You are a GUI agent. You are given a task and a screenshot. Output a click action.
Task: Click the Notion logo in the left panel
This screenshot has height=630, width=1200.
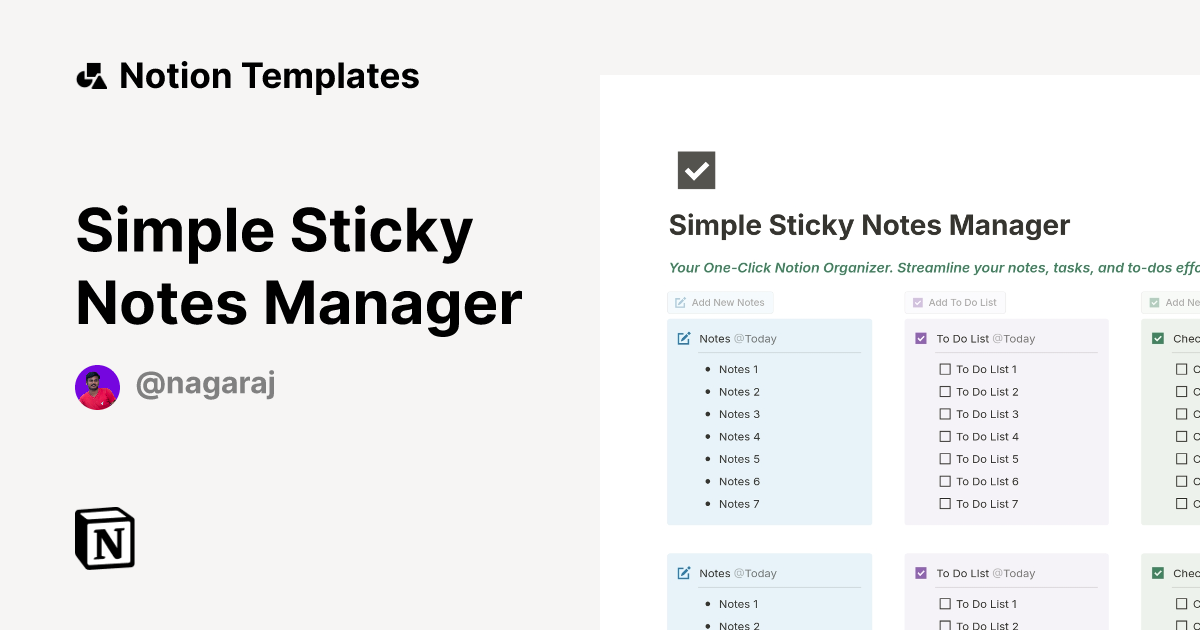click(104, 538)
